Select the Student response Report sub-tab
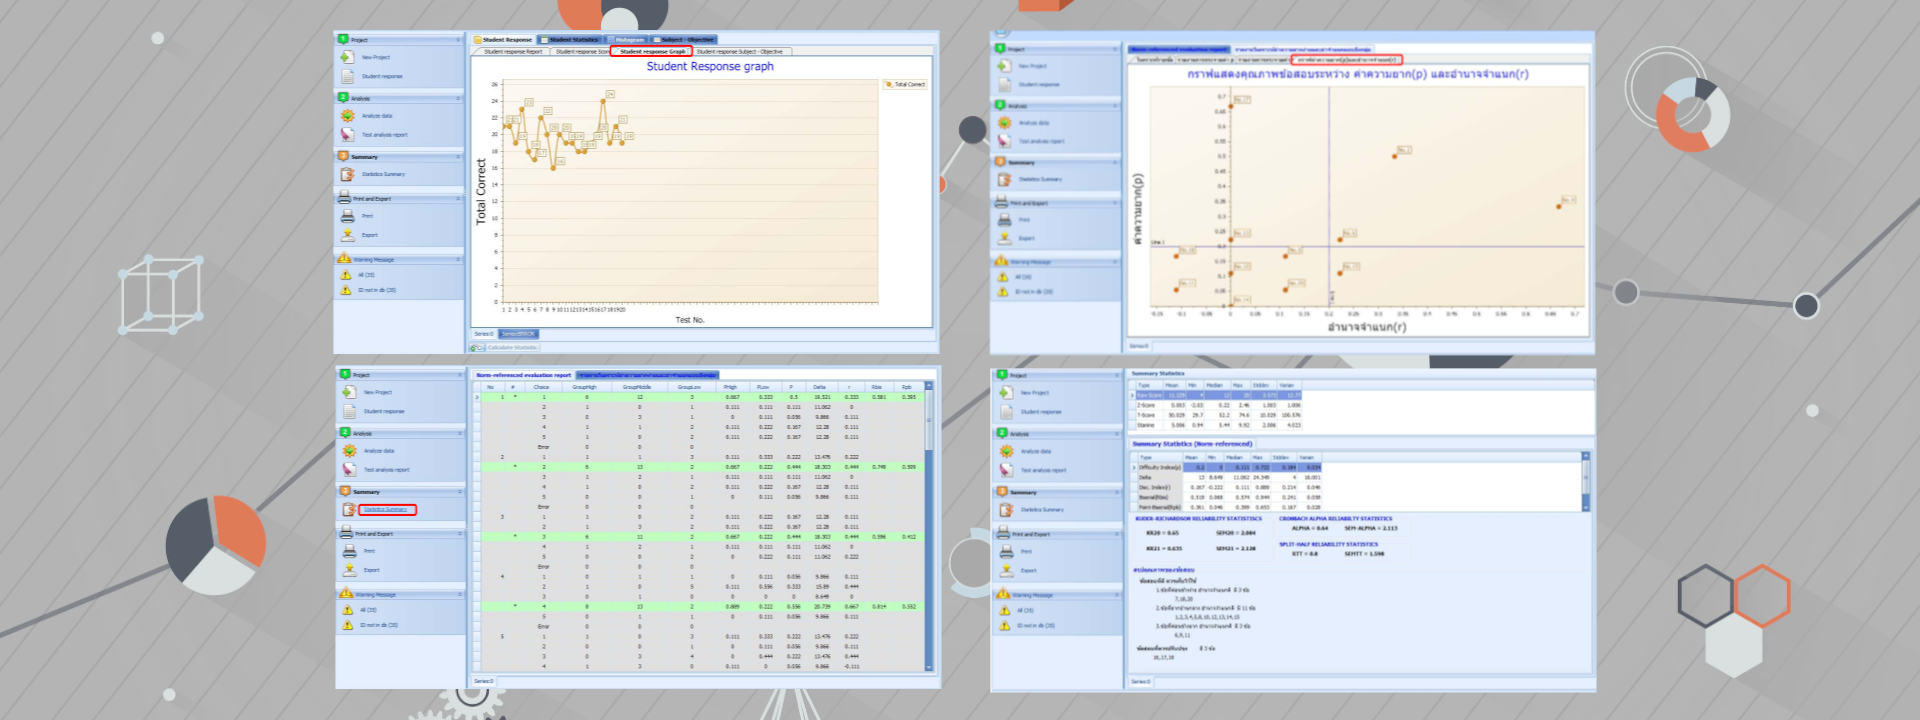This screenshot has height=720, width=1920. [513, 51]
